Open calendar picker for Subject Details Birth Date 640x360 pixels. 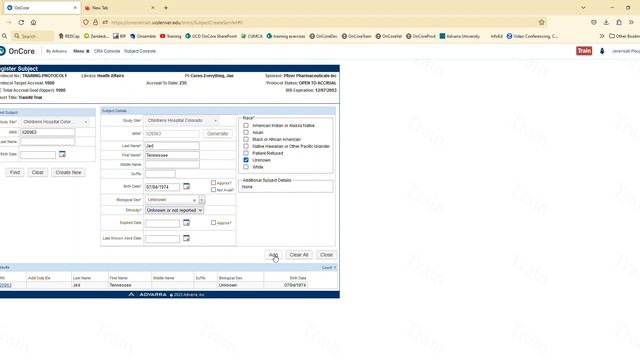(186, 186)
